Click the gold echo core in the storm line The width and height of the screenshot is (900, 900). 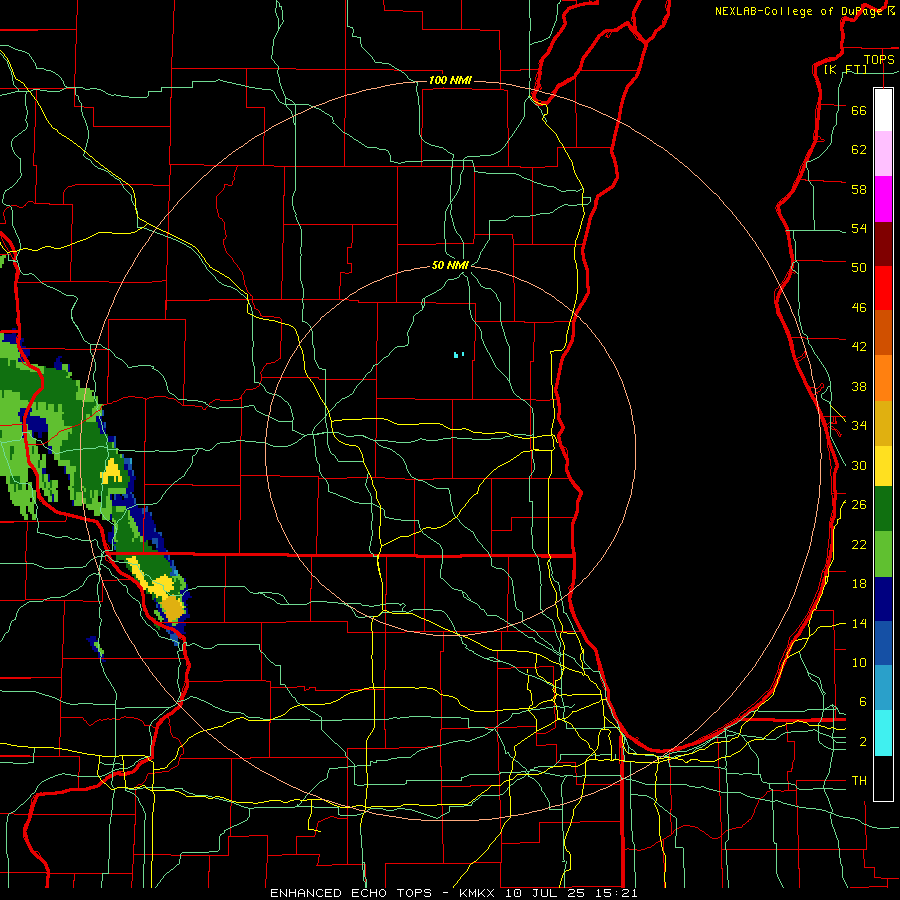pyautogui.click(x=172, y=608)
